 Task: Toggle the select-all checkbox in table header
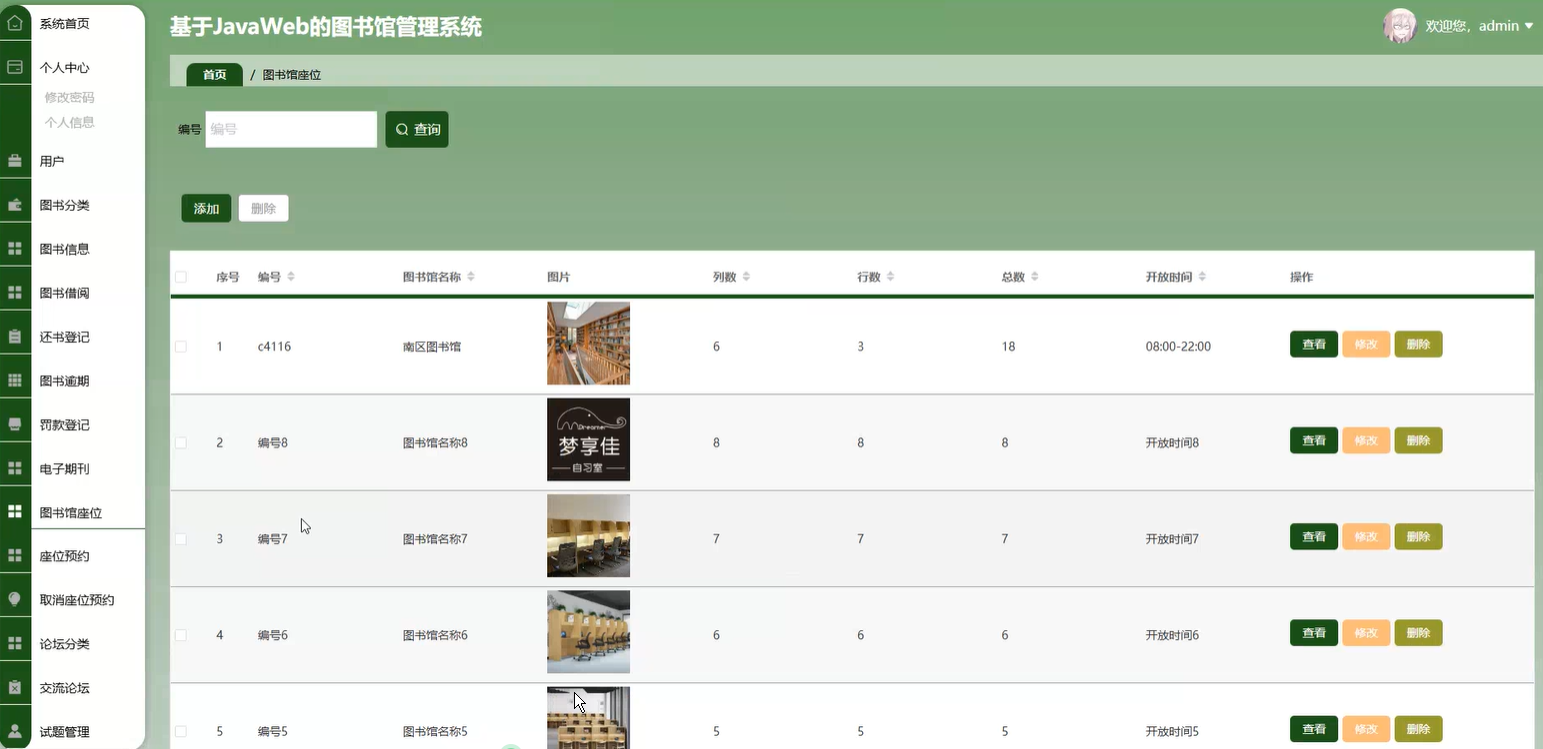pyautogui.click(x=181, y=277)
